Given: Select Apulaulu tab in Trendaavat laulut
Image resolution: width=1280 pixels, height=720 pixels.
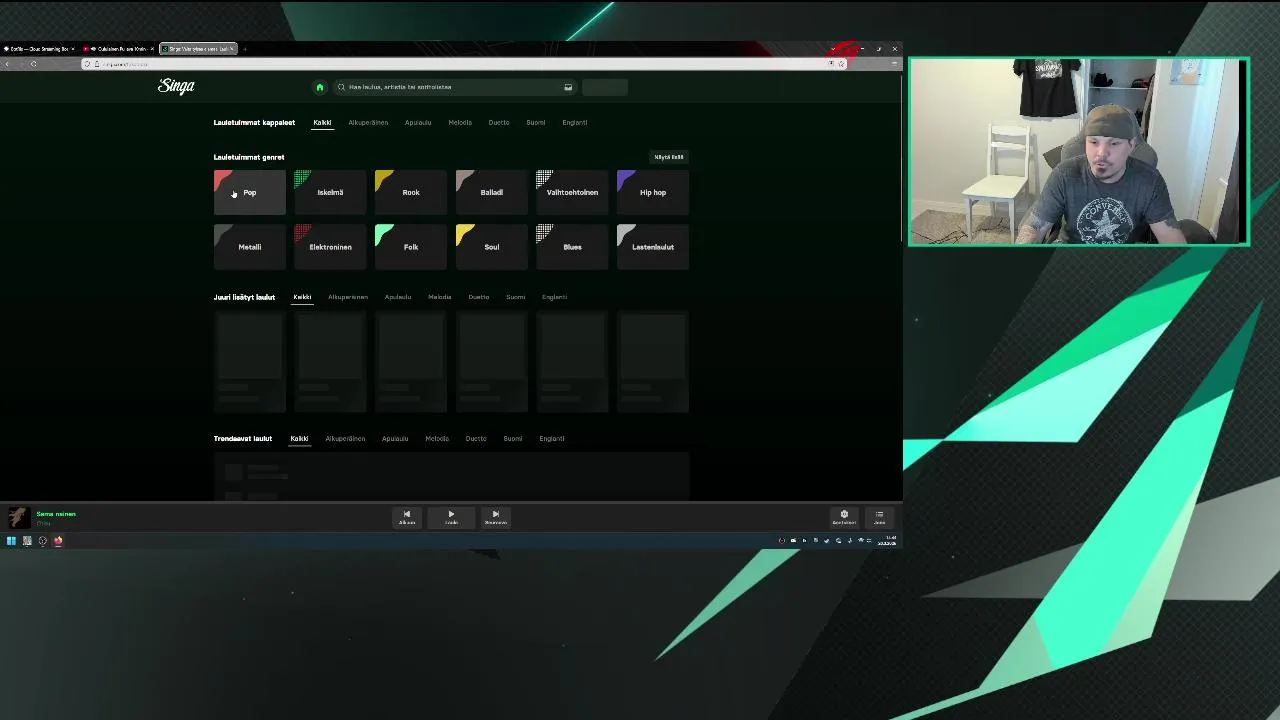Looking at the screenshot, I should tap(395, 438).
